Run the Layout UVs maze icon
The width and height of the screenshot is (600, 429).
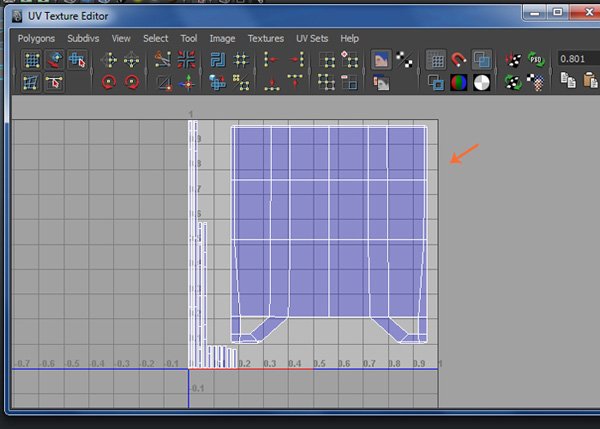(x=218, y=60)
